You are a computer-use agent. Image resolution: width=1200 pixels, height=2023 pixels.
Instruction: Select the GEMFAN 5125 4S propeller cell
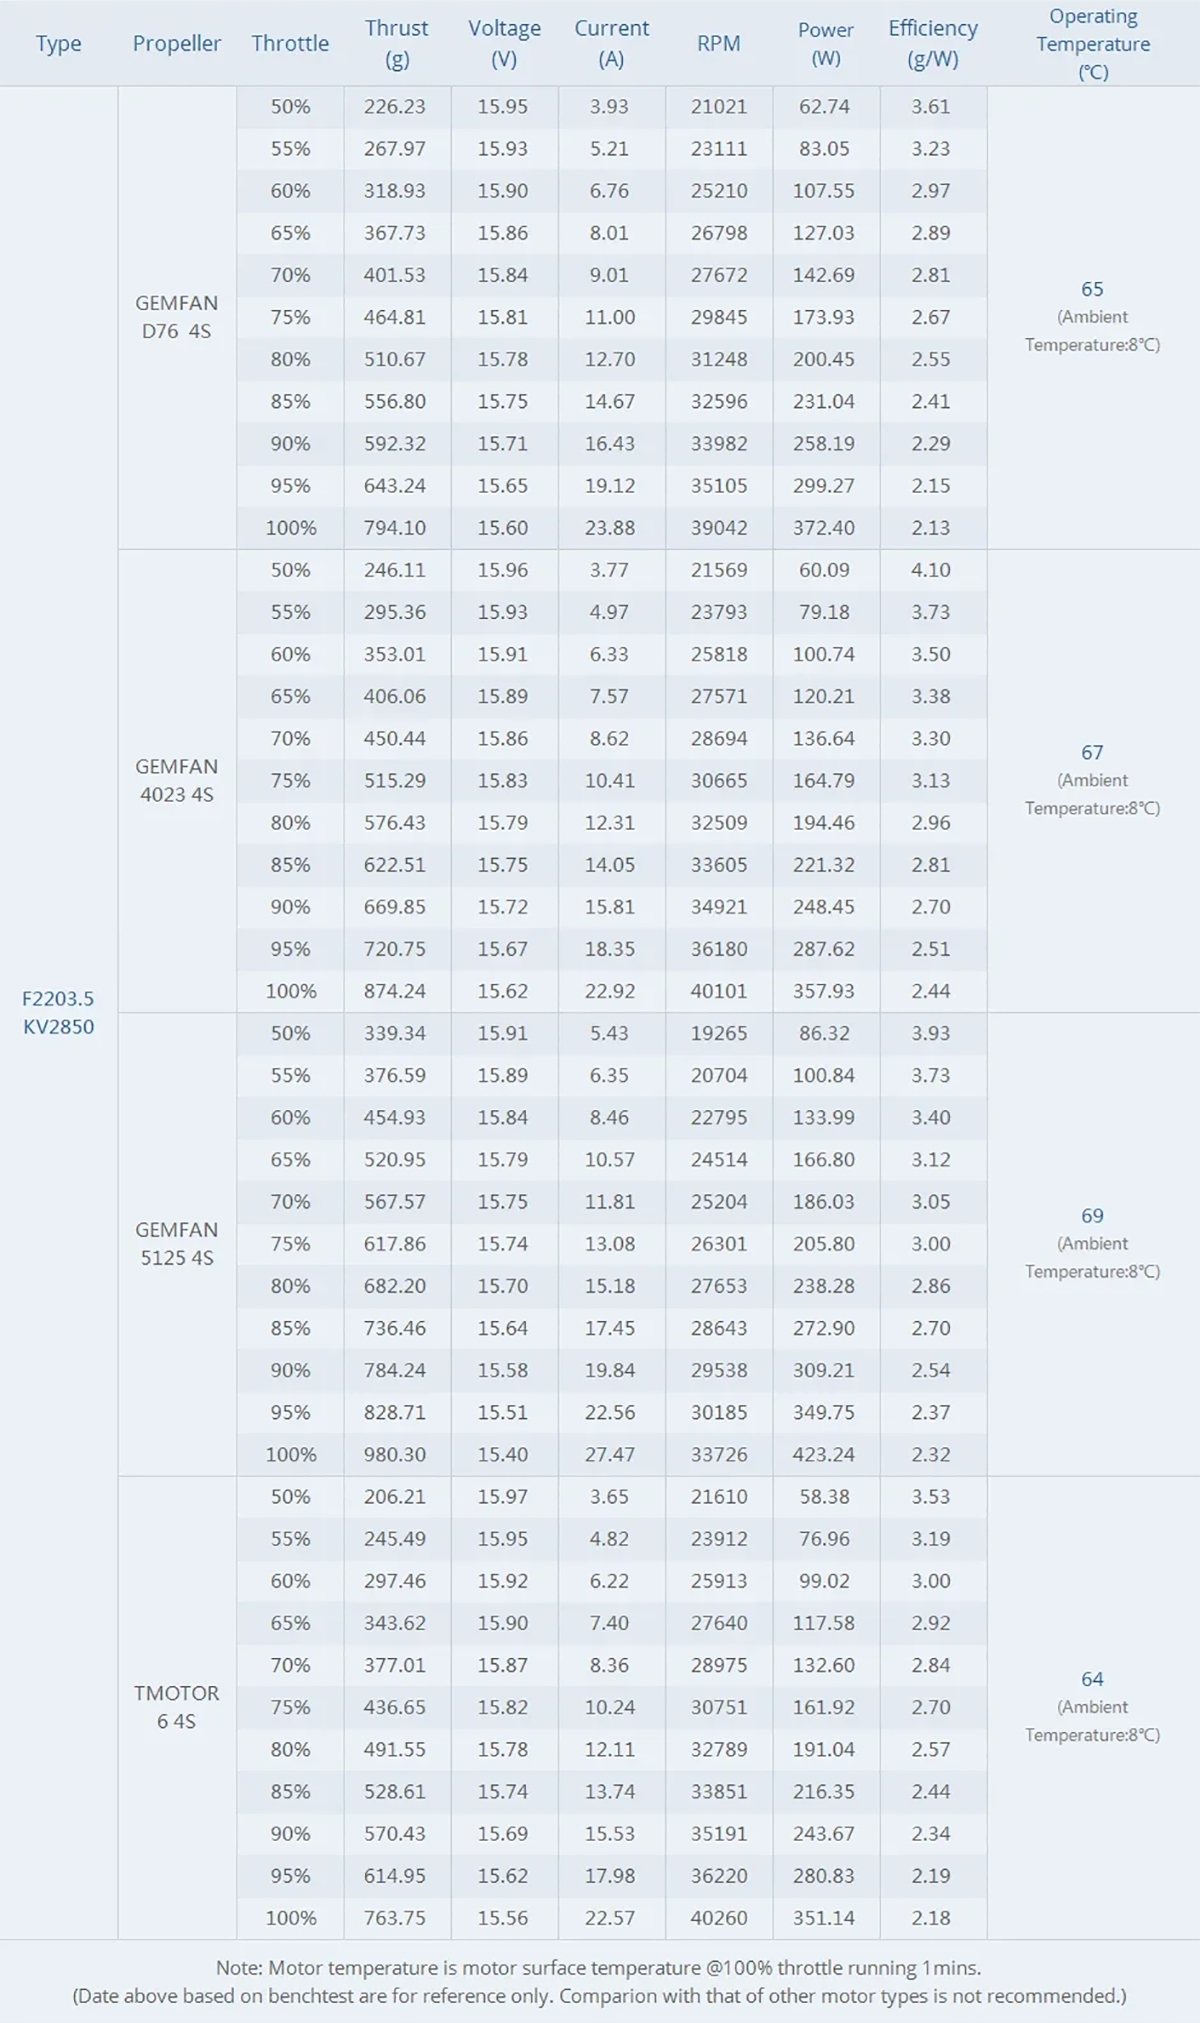pos(177,1243)
